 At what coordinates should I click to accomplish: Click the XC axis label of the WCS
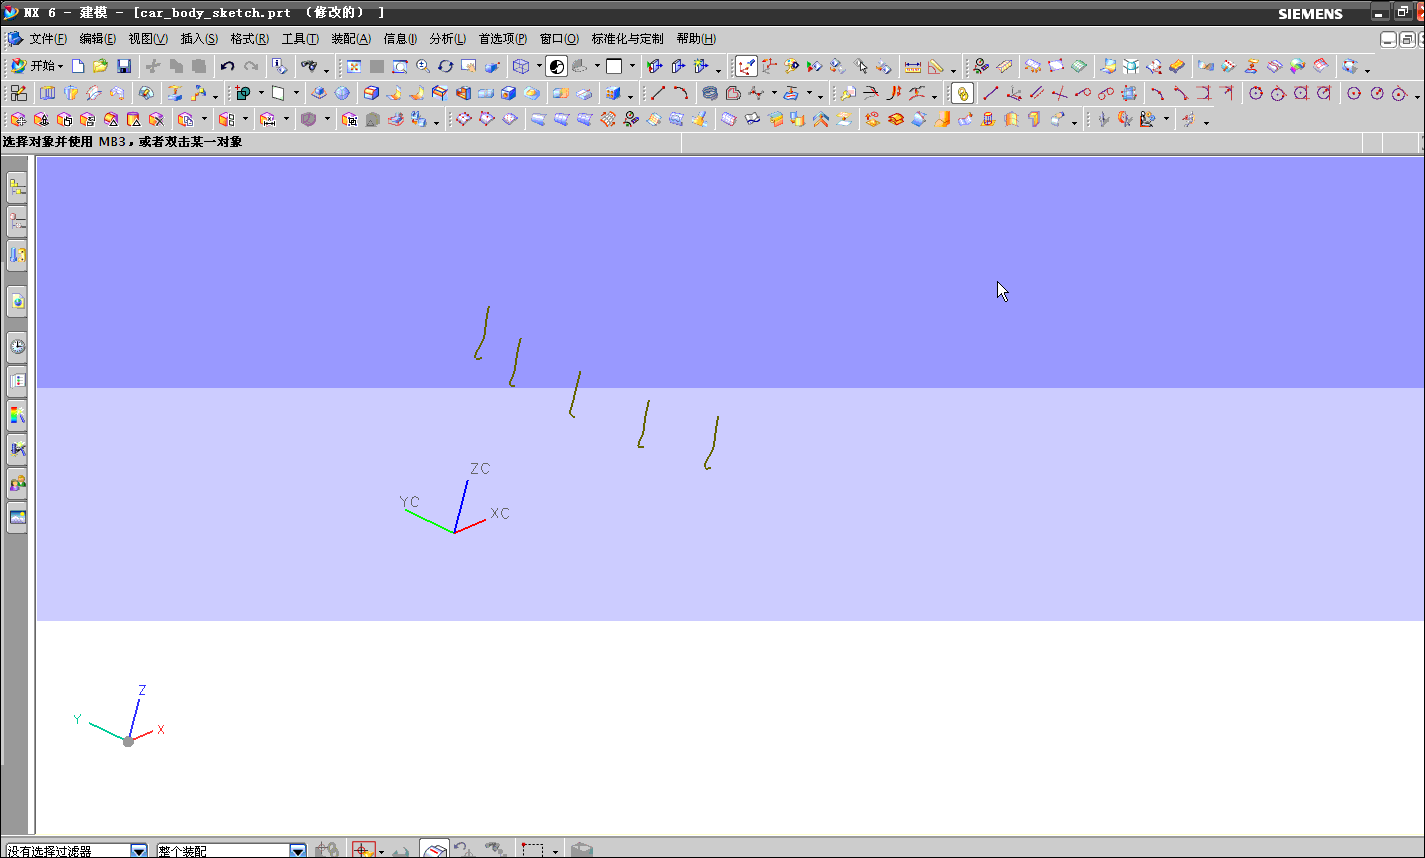click(x=500, y=513)
